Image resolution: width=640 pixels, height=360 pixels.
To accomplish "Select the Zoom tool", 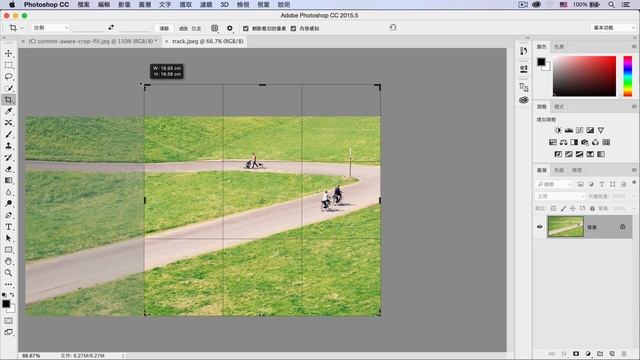I will coord(9,273).
